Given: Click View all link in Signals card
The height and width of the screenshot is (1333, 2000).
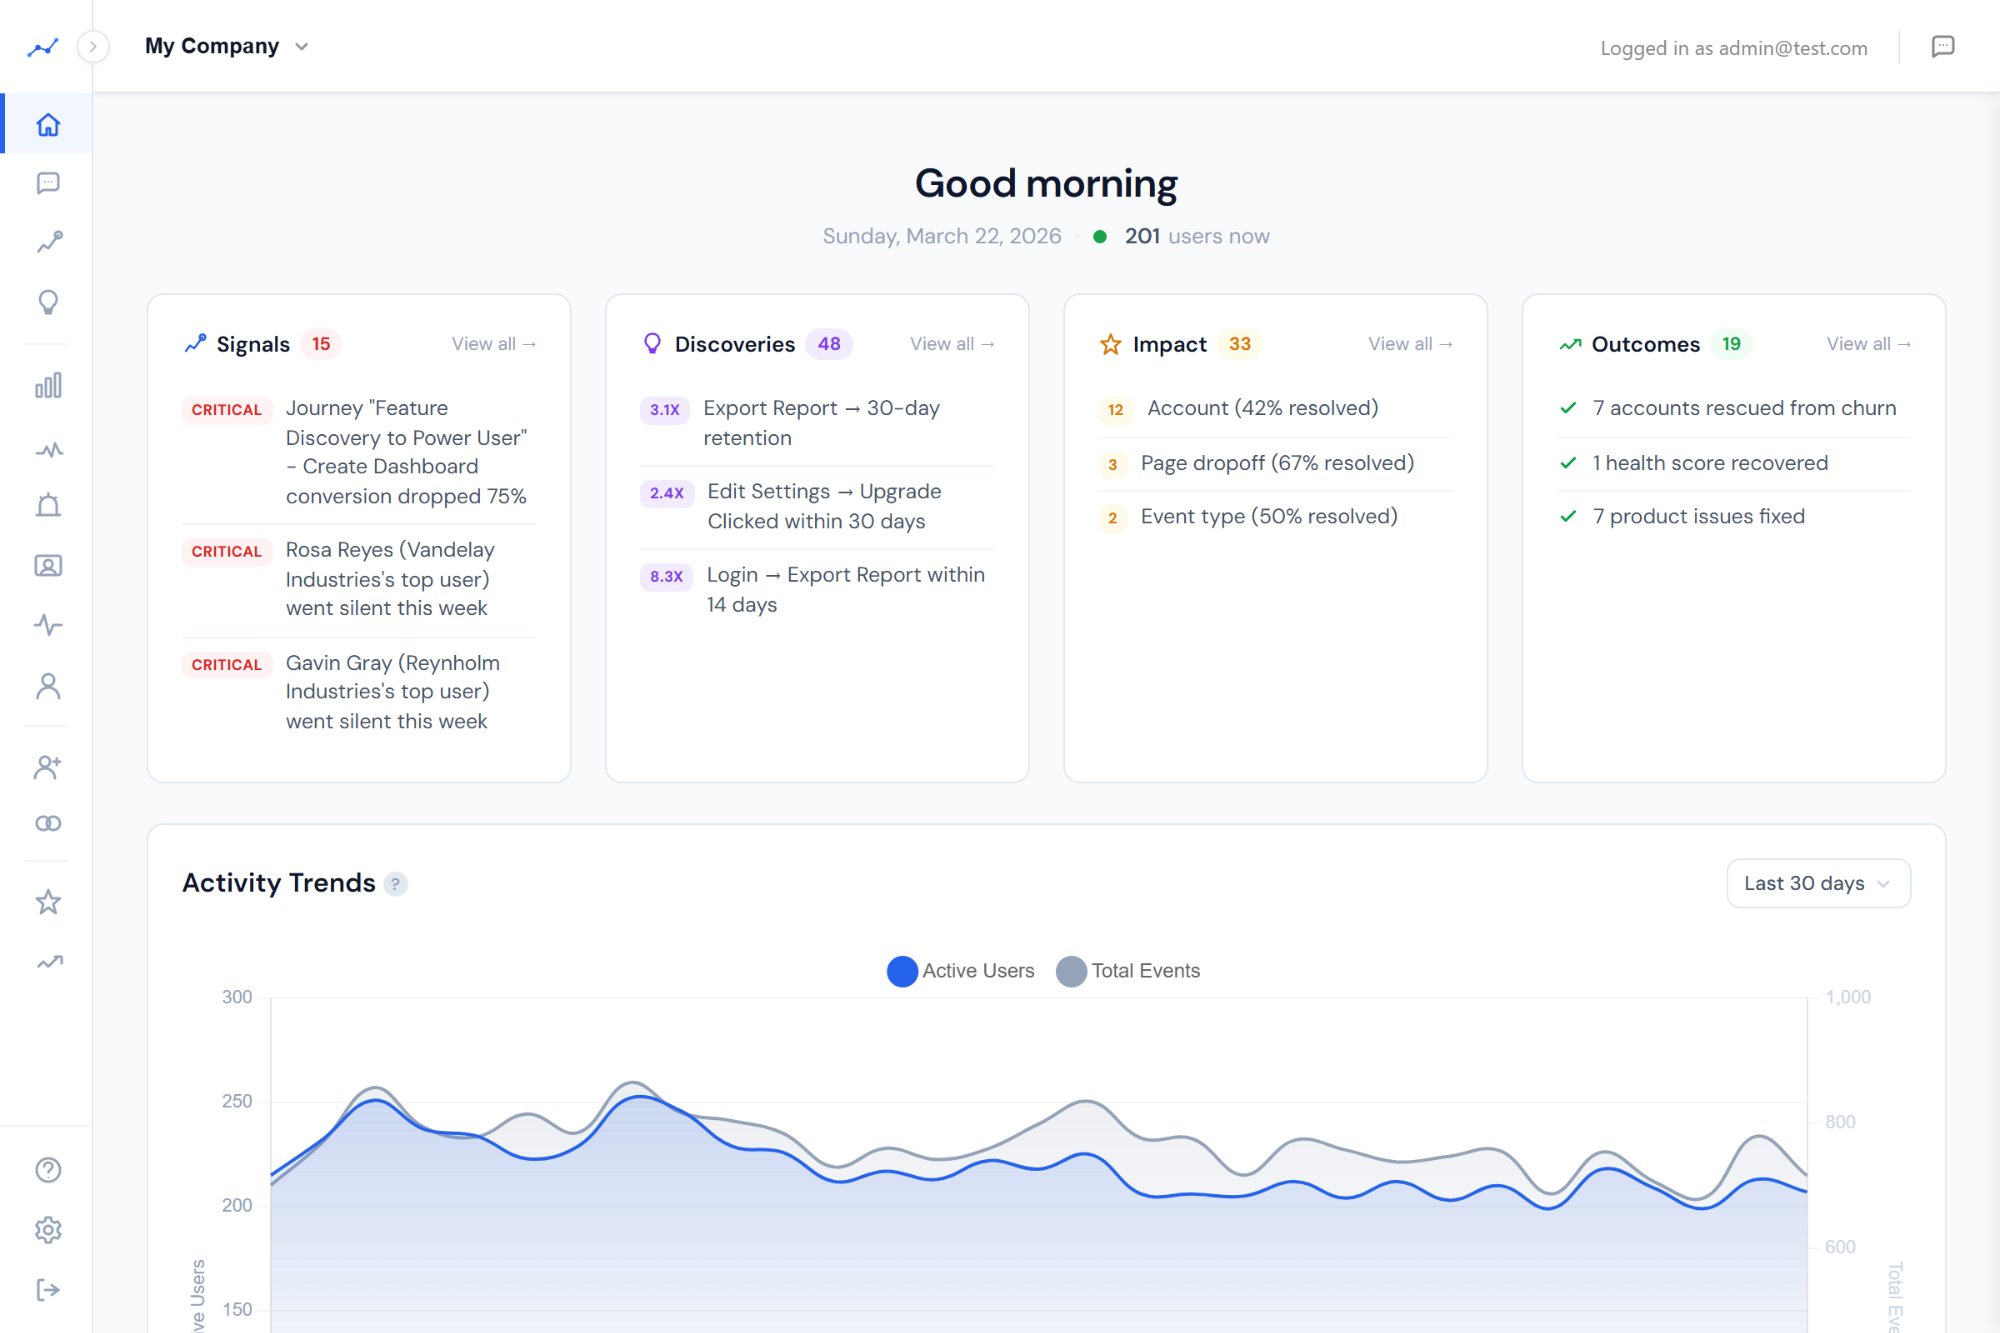Looking at the screenshot, I should pos(493,344).
